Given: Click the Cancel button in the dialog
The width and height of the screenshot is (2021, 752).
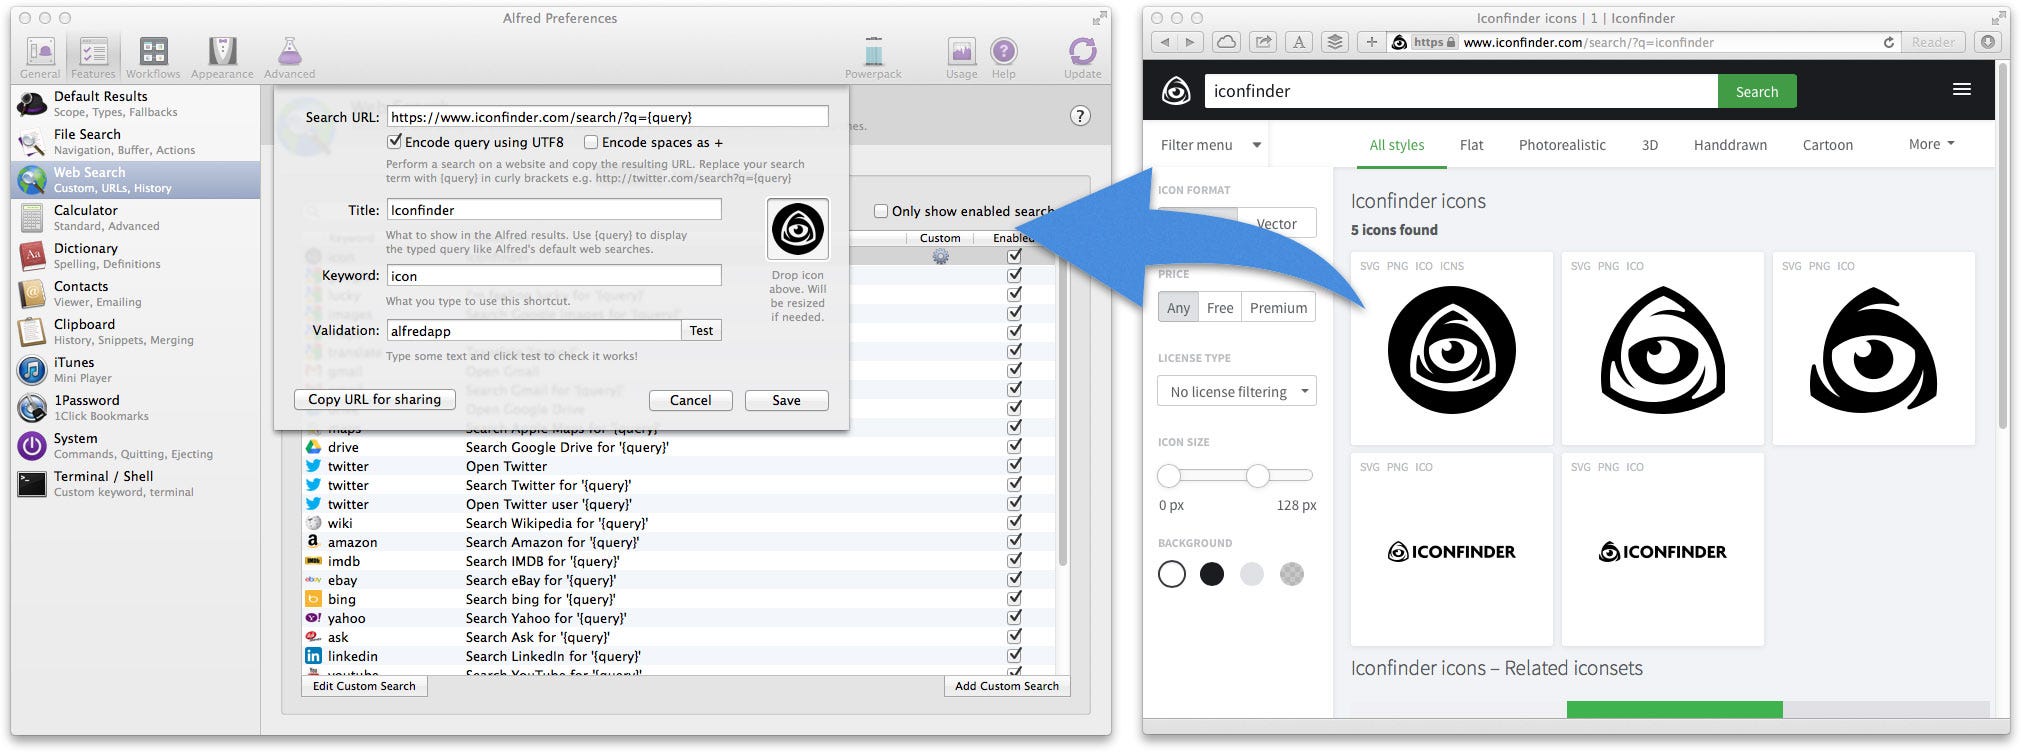Looking at the screenshot, I should 690,400.
